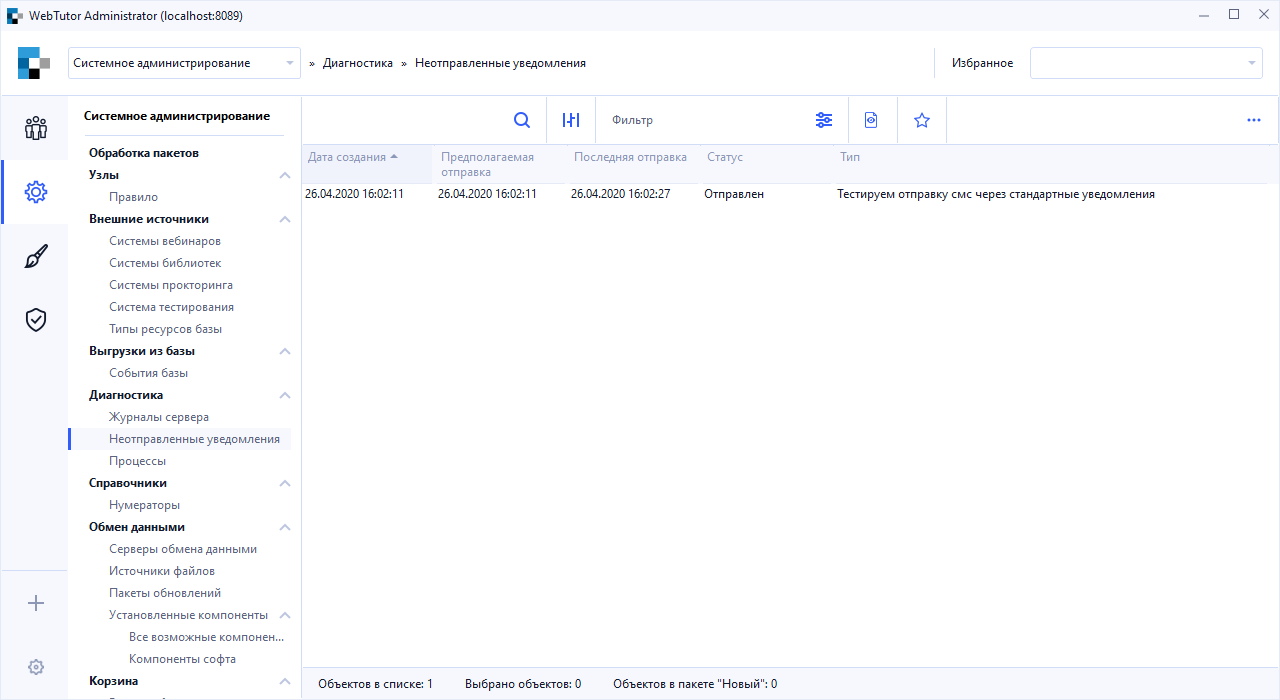
Task: Click Объектов в пакете Новый status text
Action: point(695,684)
